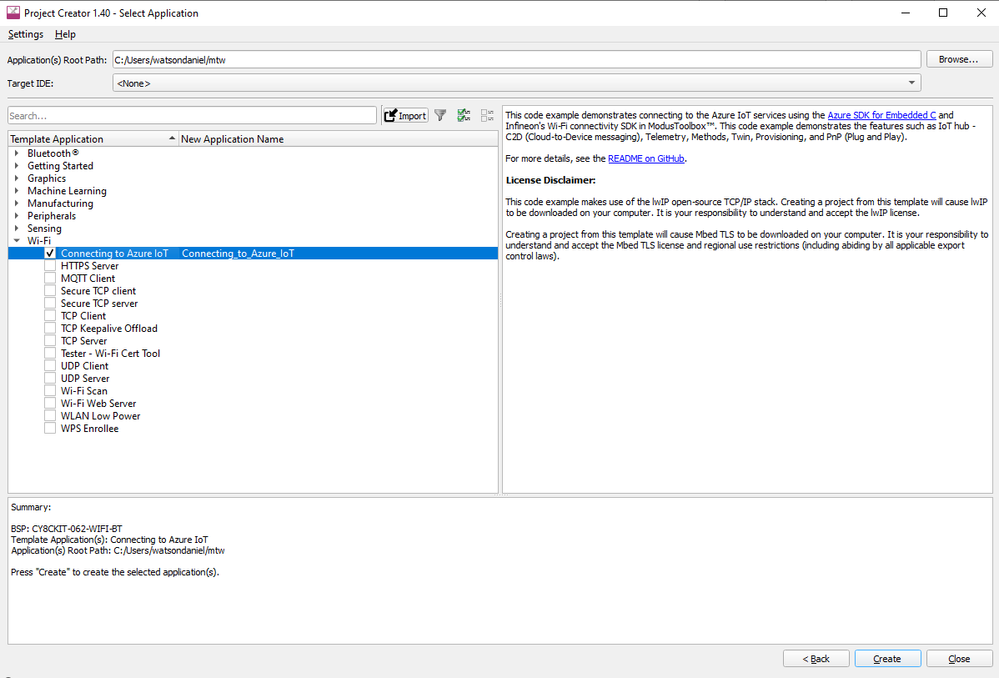Check the MQTT Client template checkbox
The height and width of the screenshot is (678, 999).
[x=50, y=279]
